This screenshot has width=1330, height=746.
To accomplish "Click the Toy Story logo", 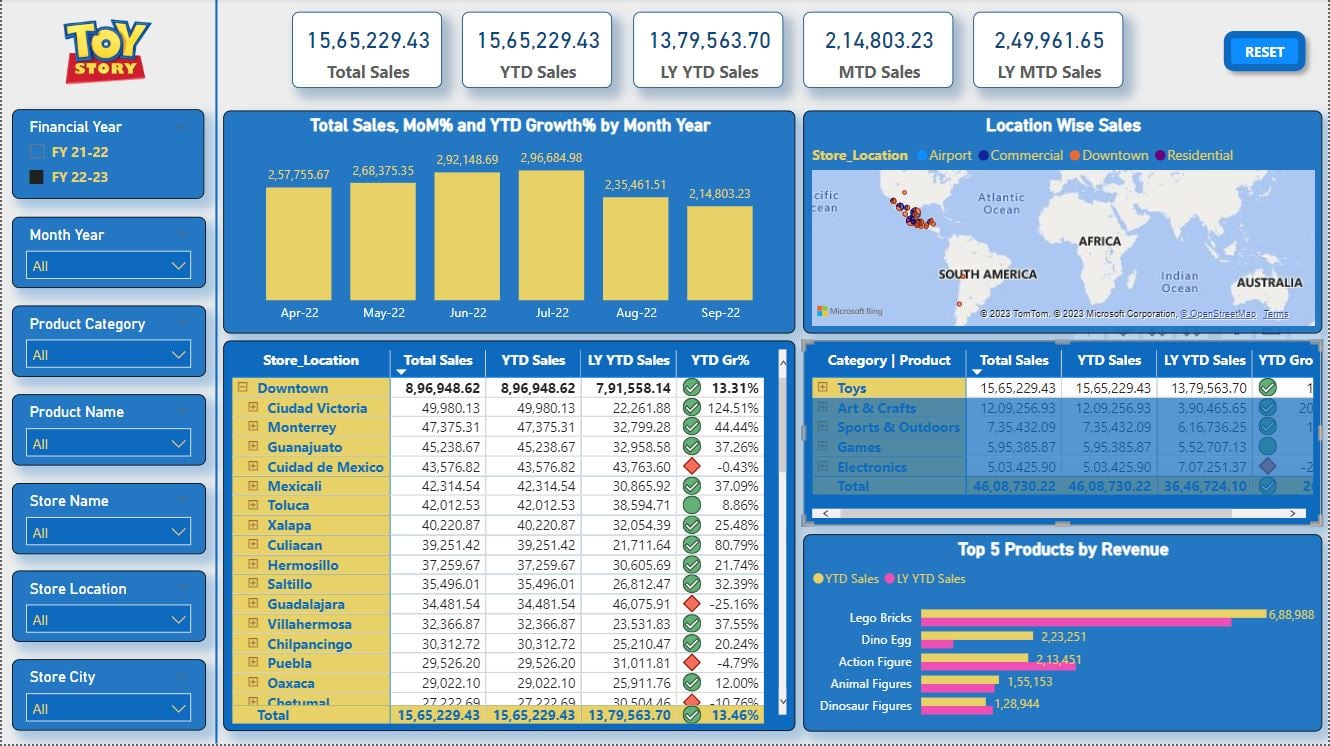I will pyautogui.click(x=107, y=51).
